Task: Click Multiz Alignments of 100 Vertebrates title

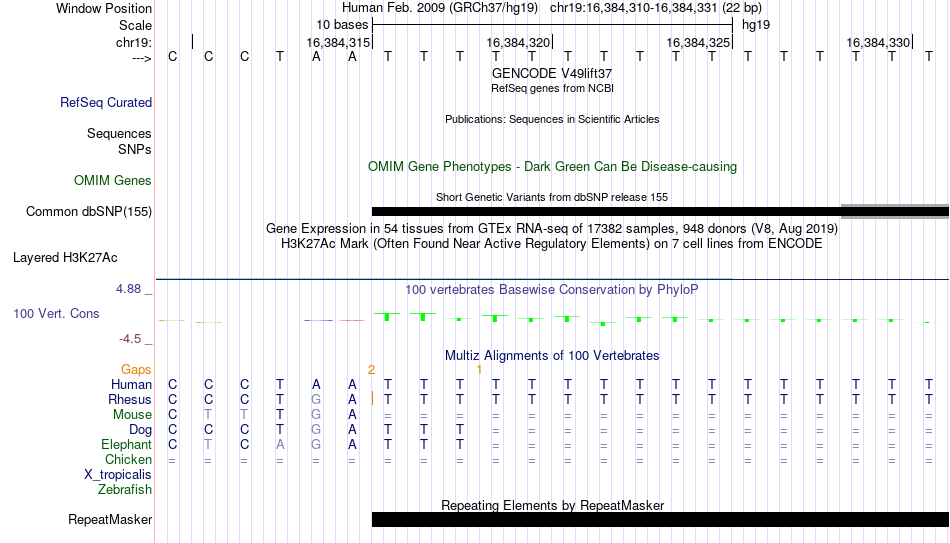Action: point(552,356)
